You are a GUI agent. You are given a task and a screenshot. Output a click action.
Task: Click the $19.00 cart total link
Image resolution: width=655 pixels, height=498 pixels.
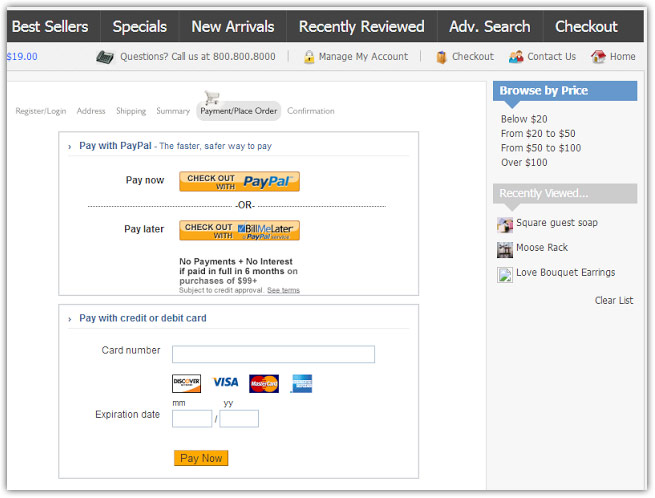pyautogui.click(x=22, y=56)
